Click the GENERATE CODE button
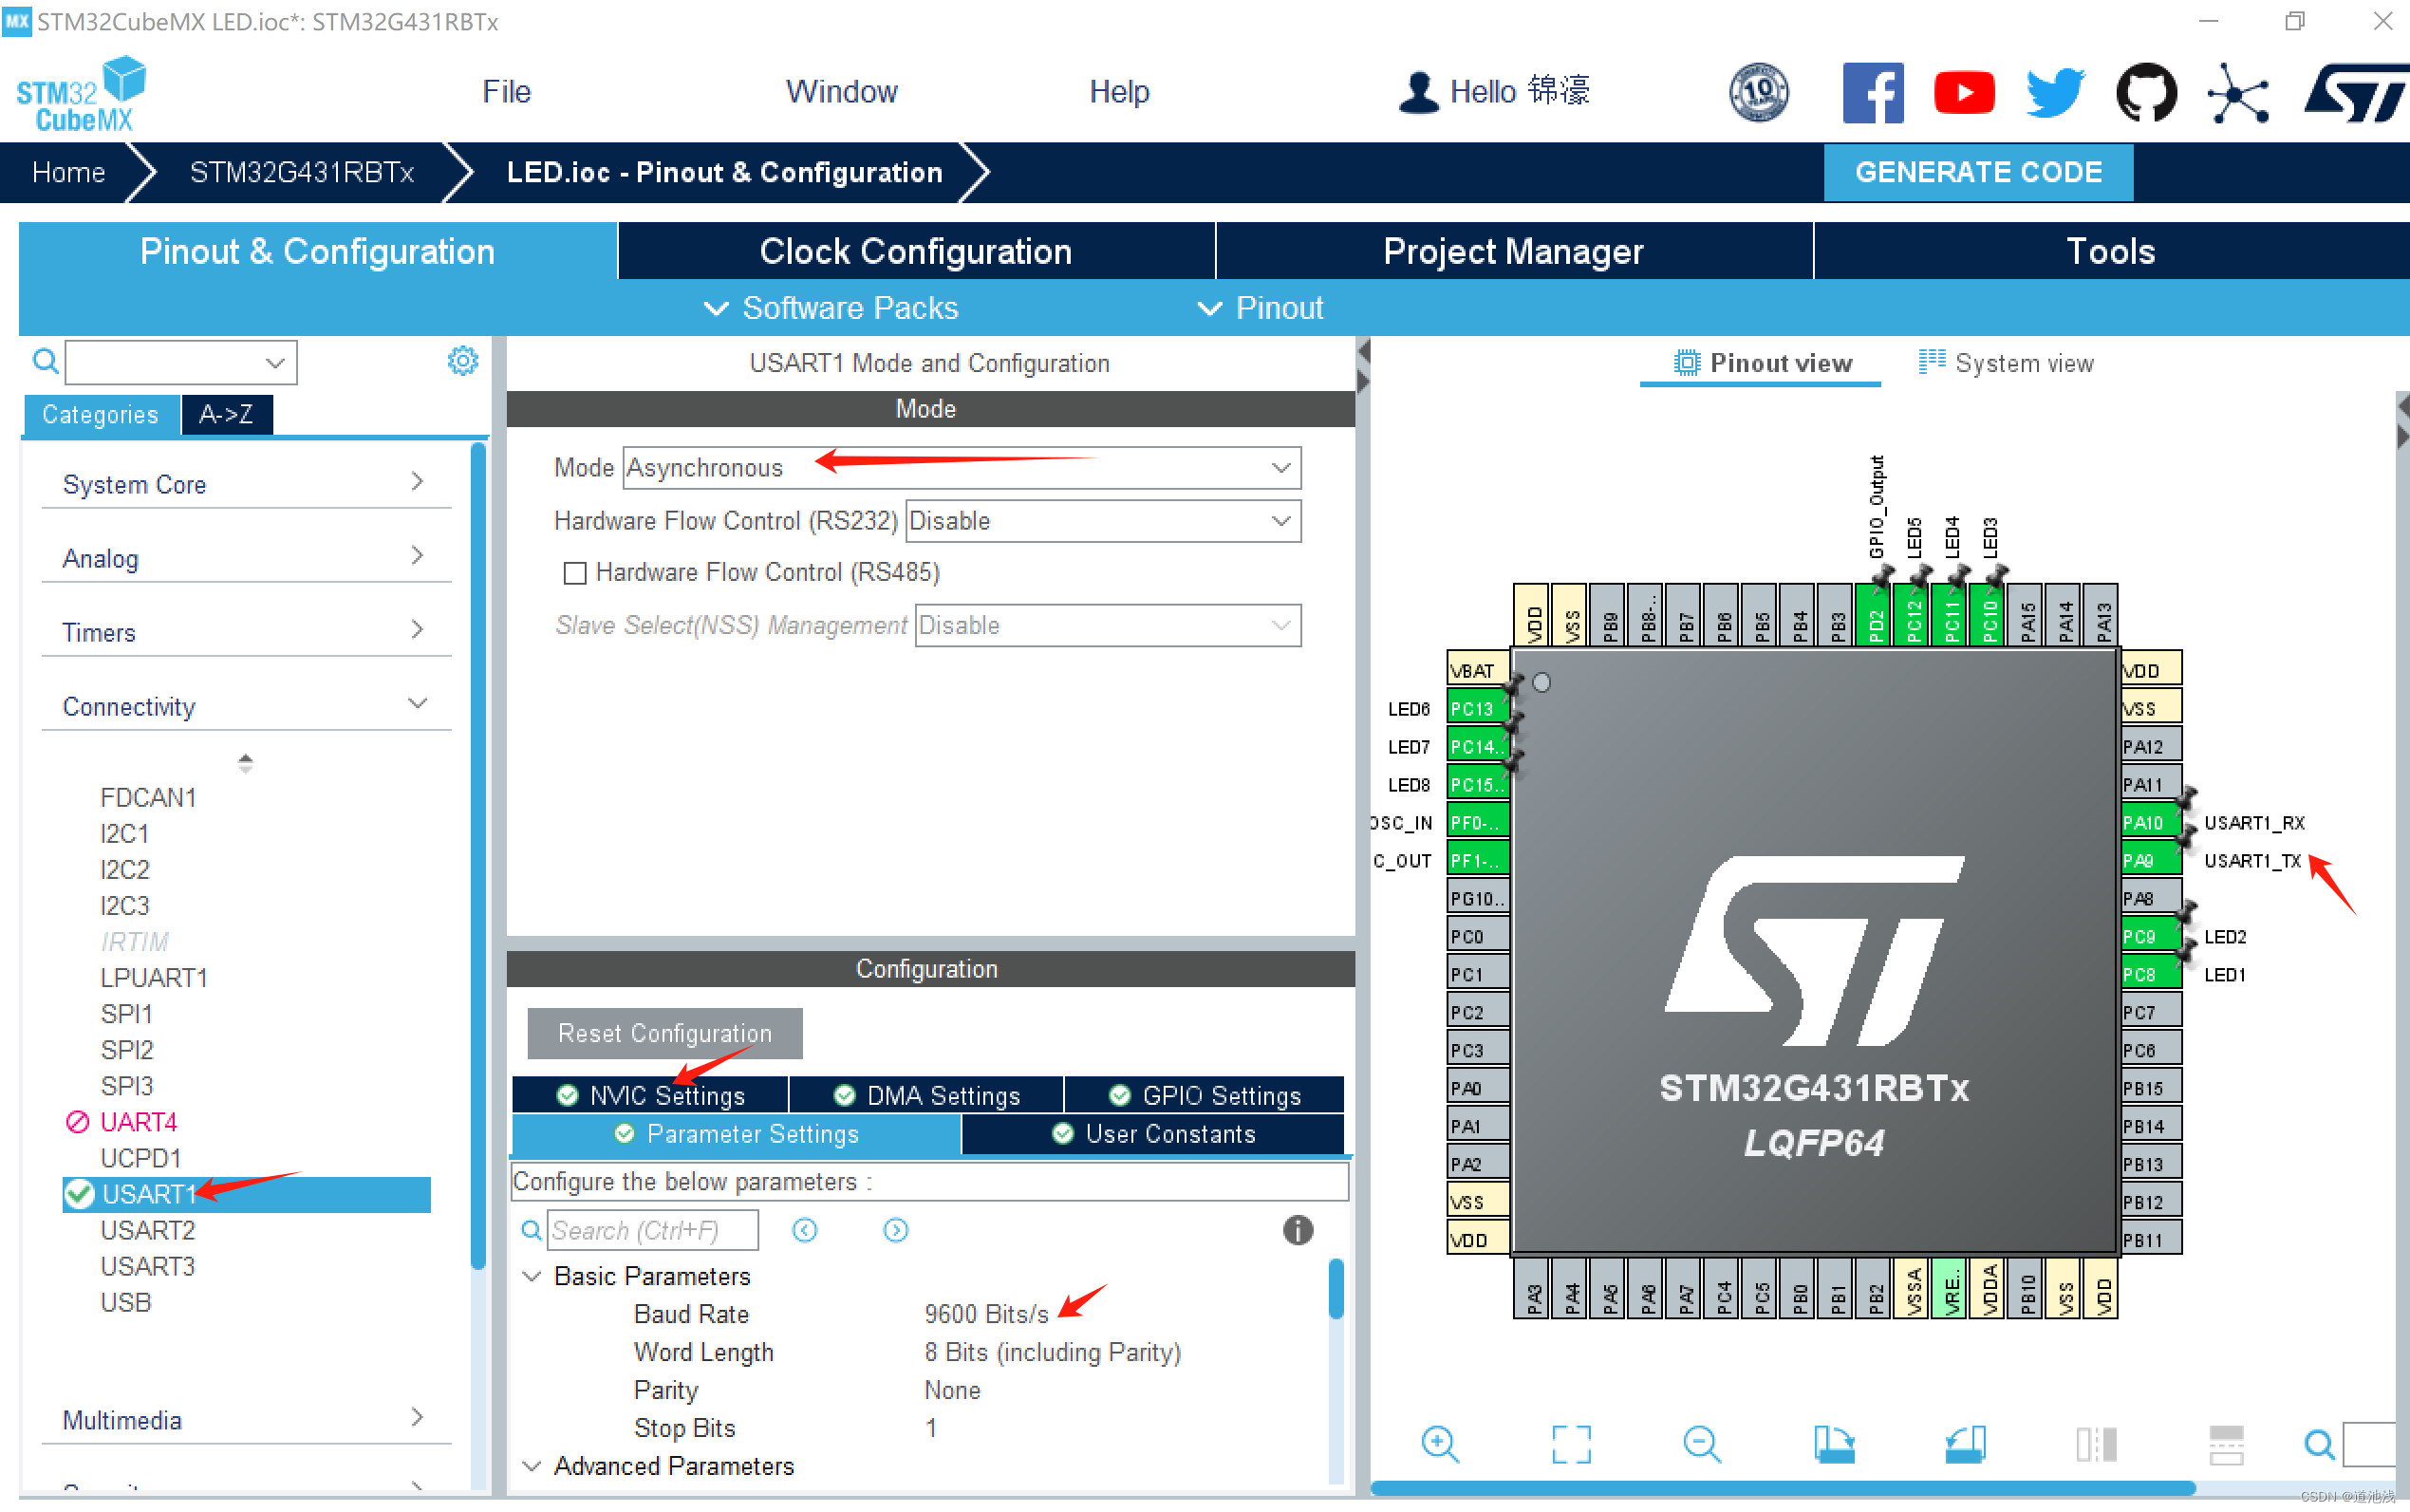Image resolution: width=2410 pixels, height=1512 pixels. (1978, 171)
